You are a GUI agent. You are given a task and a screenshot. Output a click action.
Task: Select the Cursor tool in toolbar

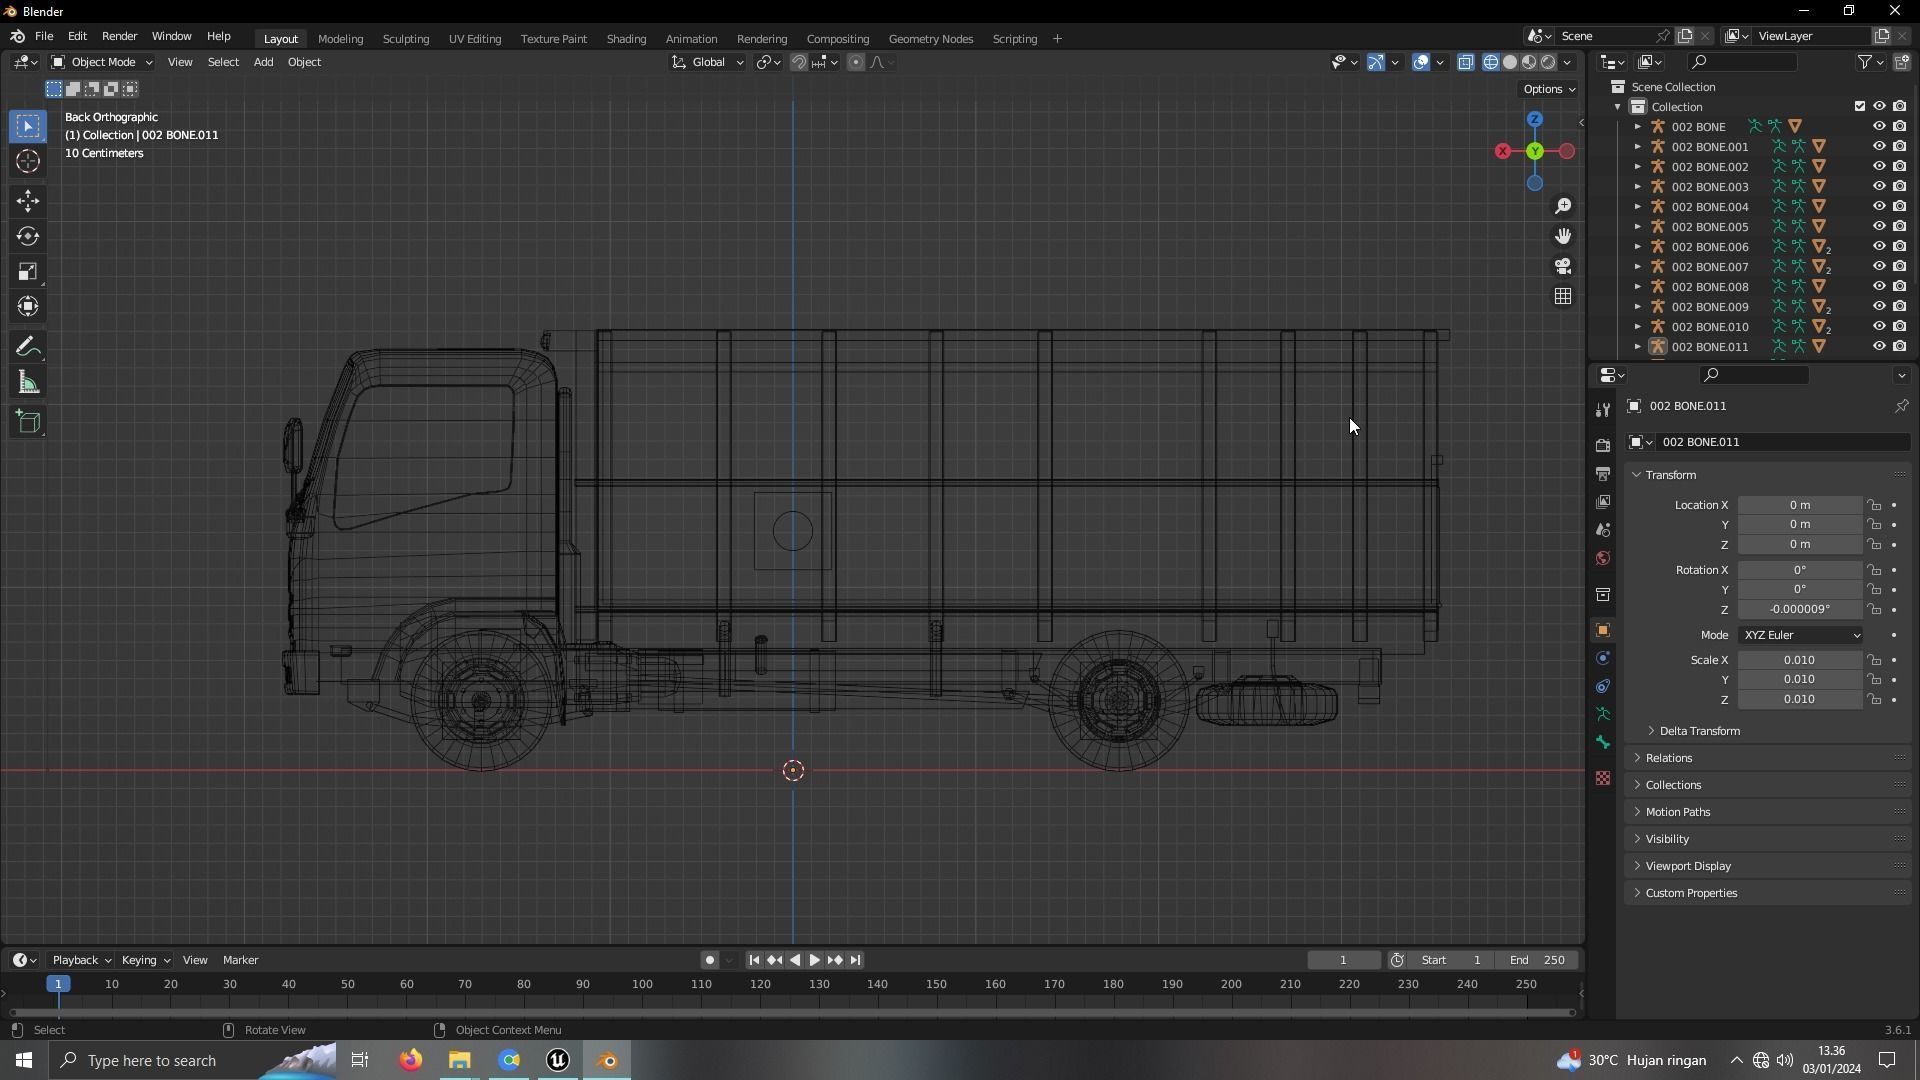pyautogui.click(x=28, y=161)
